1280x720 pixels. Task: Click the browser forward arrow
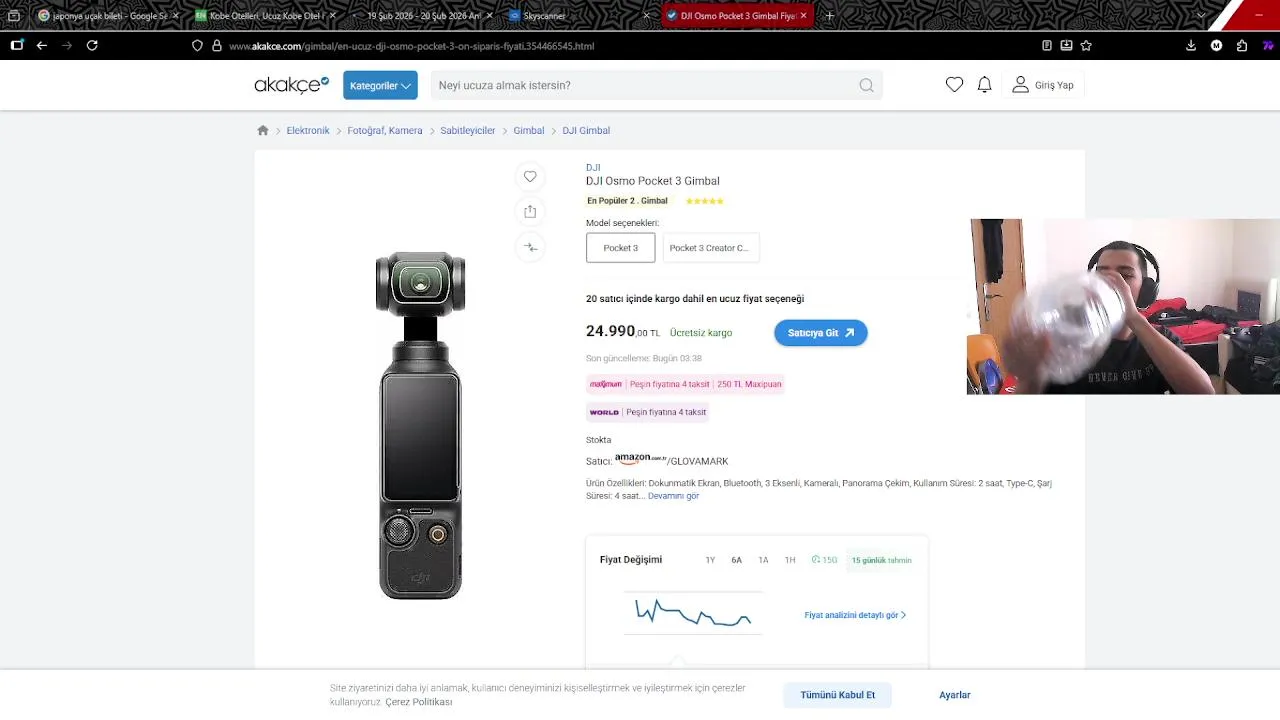click(x=67, y=45)
